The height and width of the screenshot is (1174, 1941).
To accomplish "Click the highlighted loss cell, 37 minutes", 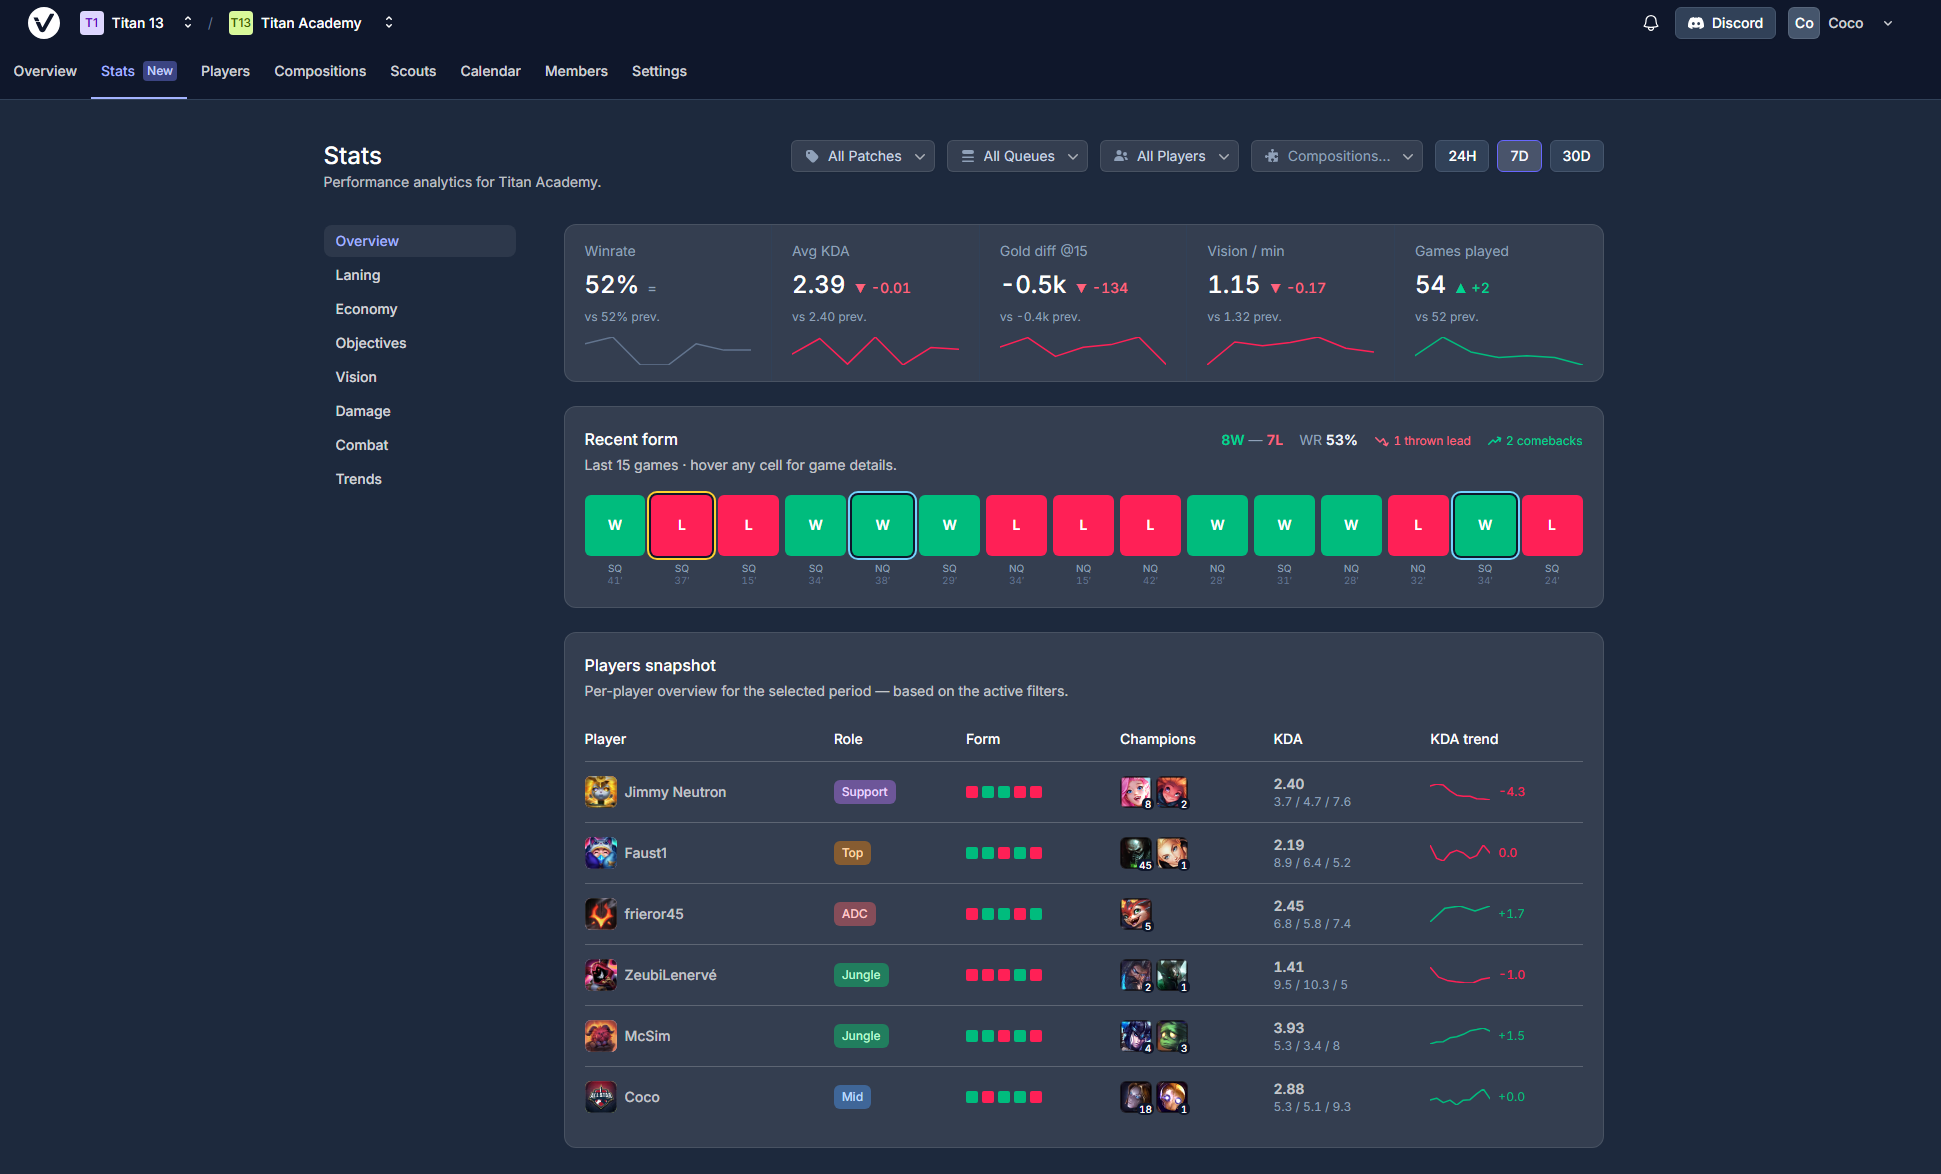I will point(682,525).
